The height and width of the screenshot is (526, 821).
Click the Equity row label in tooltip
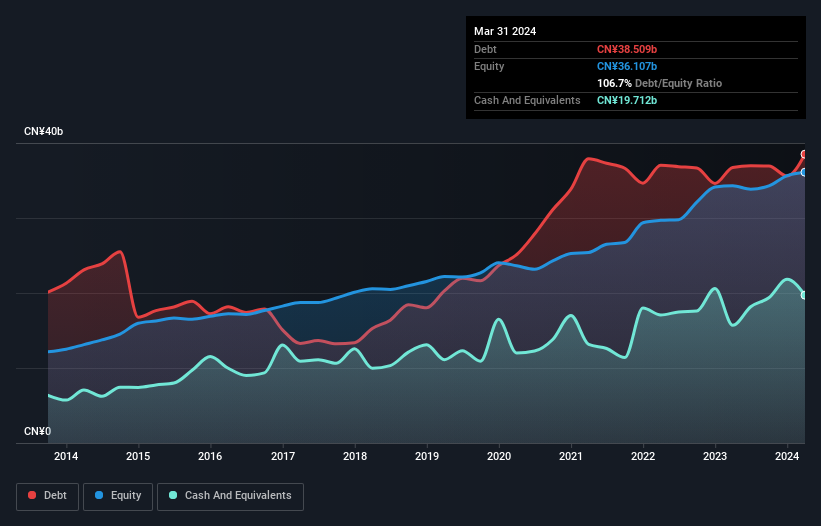point(489,66)
